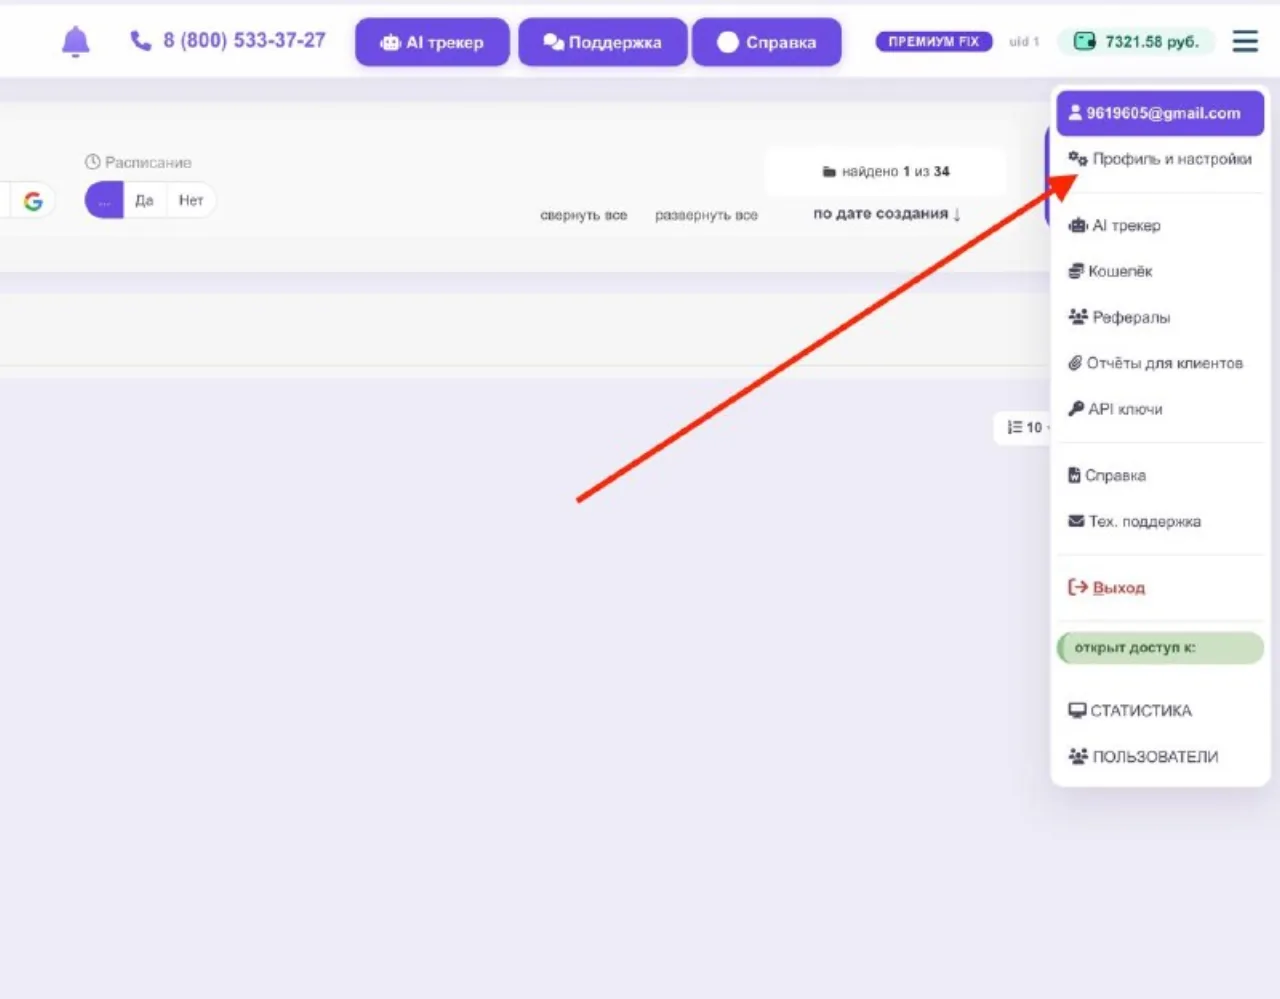Click the gears icon for Профиль и настройки

click(x=1077, y=159)
